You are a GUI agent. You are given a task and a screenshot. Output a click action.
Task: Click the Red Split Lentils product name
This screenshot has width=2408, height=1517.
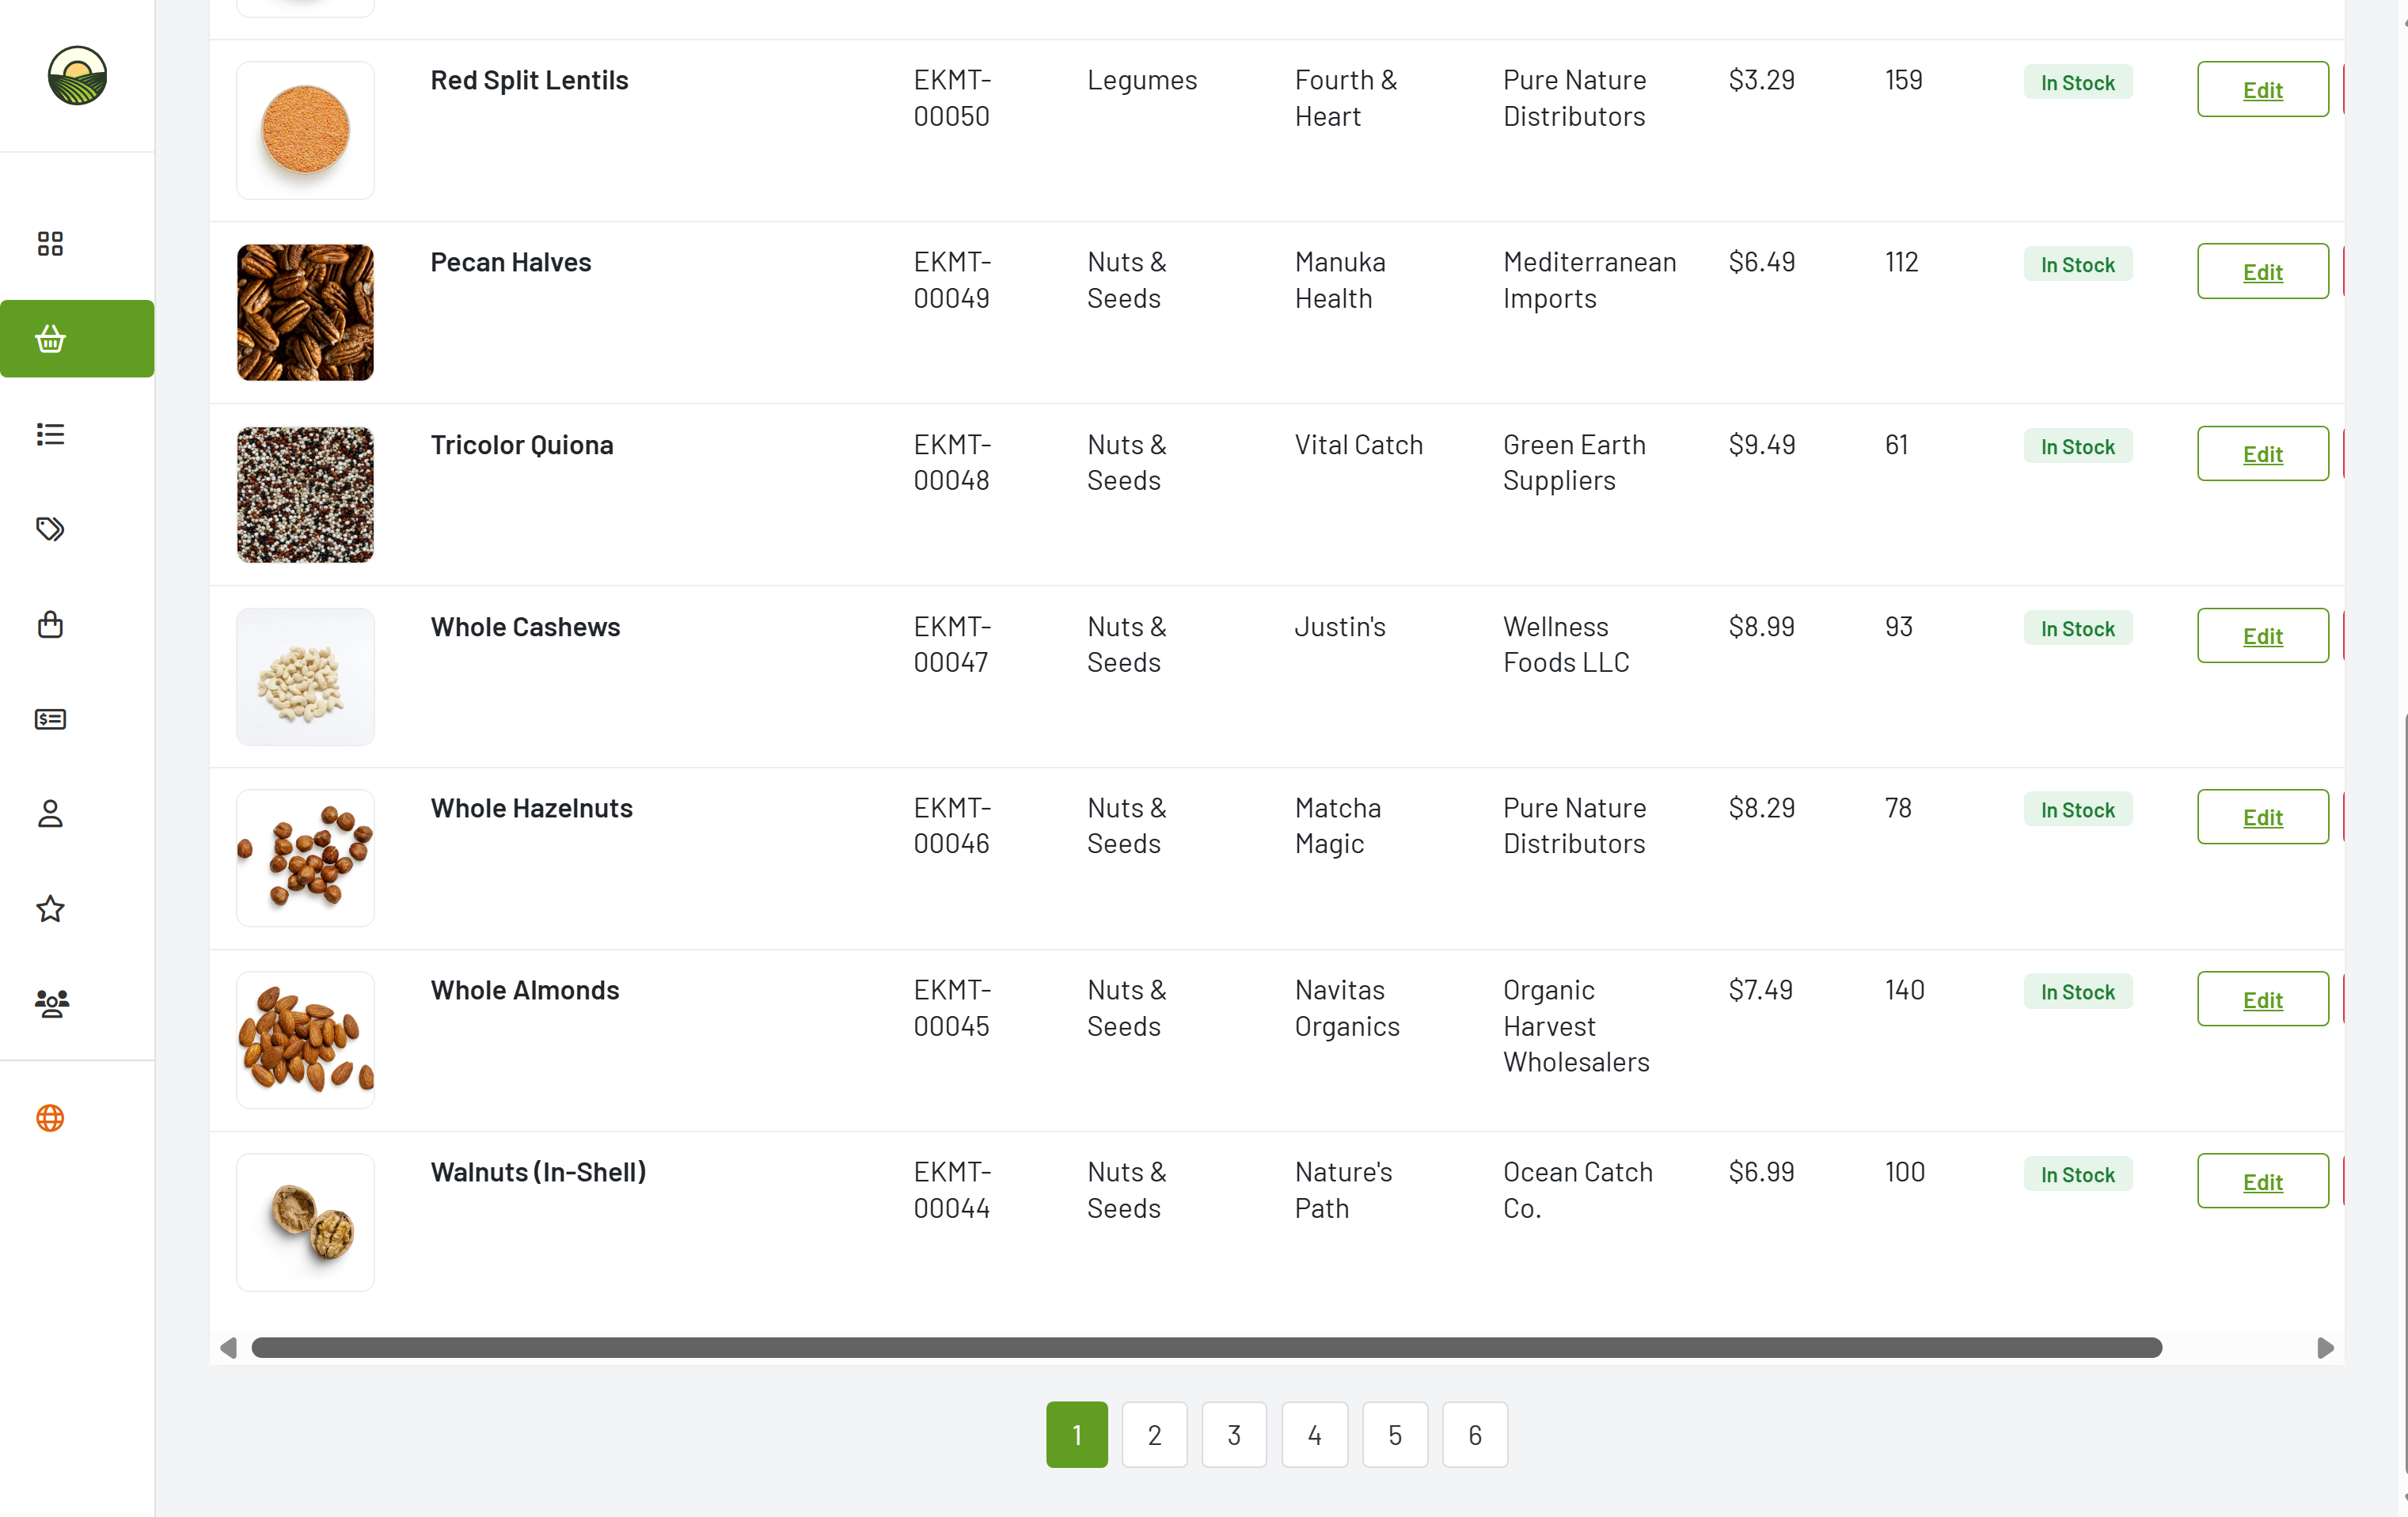(529, 80)
